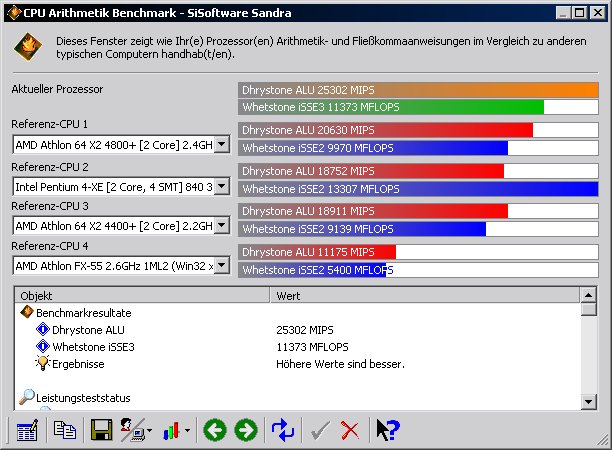The width and height of the screenshot is (612, 450).
Task: Open Referenz-CPU 2 dropdown arrow
Action: pos(221,186)
